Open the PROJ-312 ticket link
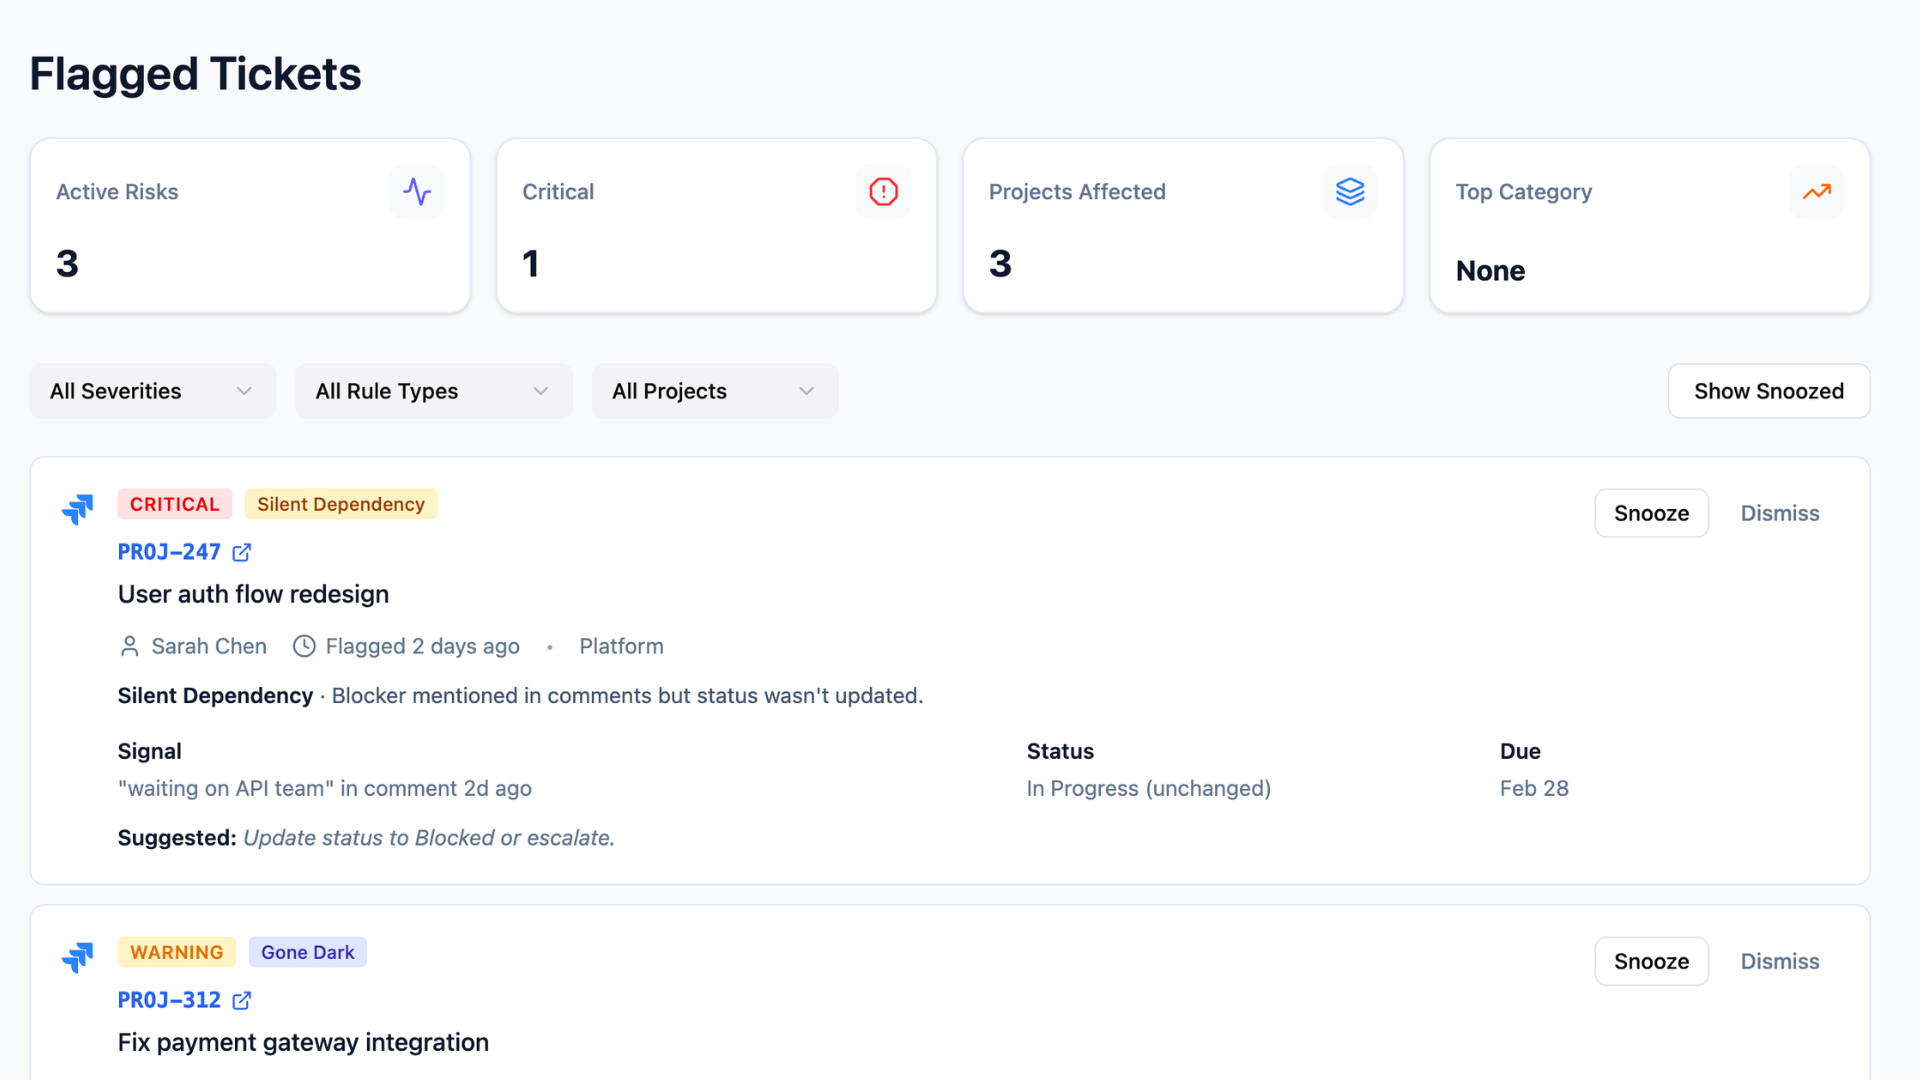Image resolution: width=1920 pixels, height=1080 pixels. pos(169,1000)
